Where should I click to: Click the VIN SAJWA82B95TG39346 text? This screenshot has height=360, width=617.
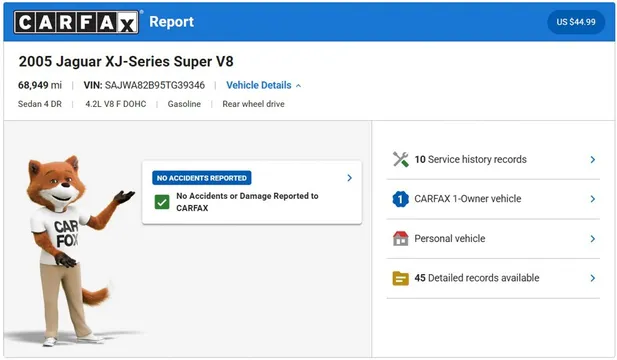(144, 85)
